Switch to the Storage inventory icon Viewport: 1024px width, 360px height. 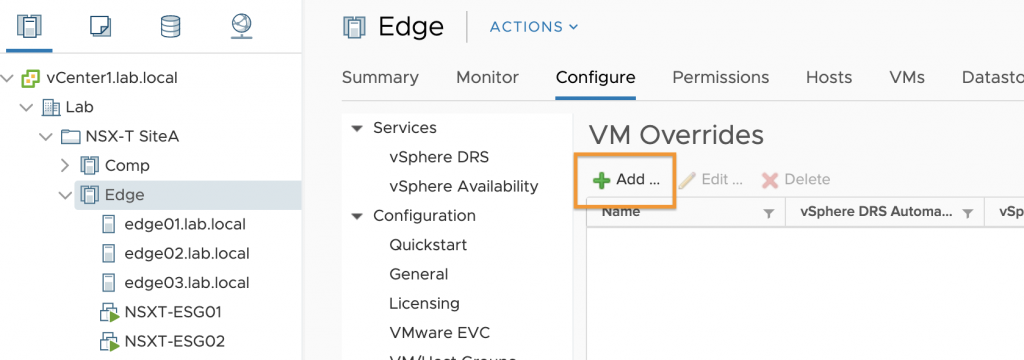tap(170, 25)
